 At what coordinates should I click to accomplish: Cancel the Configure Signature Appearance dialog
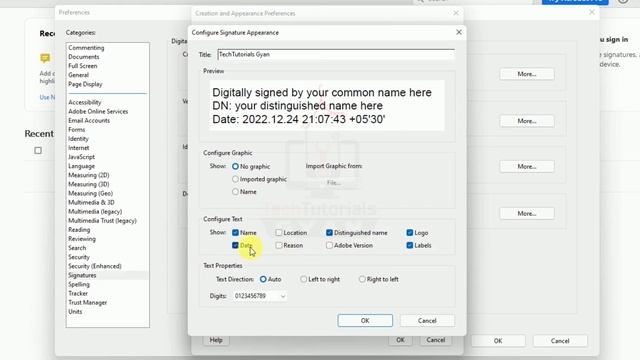point(427,321)
